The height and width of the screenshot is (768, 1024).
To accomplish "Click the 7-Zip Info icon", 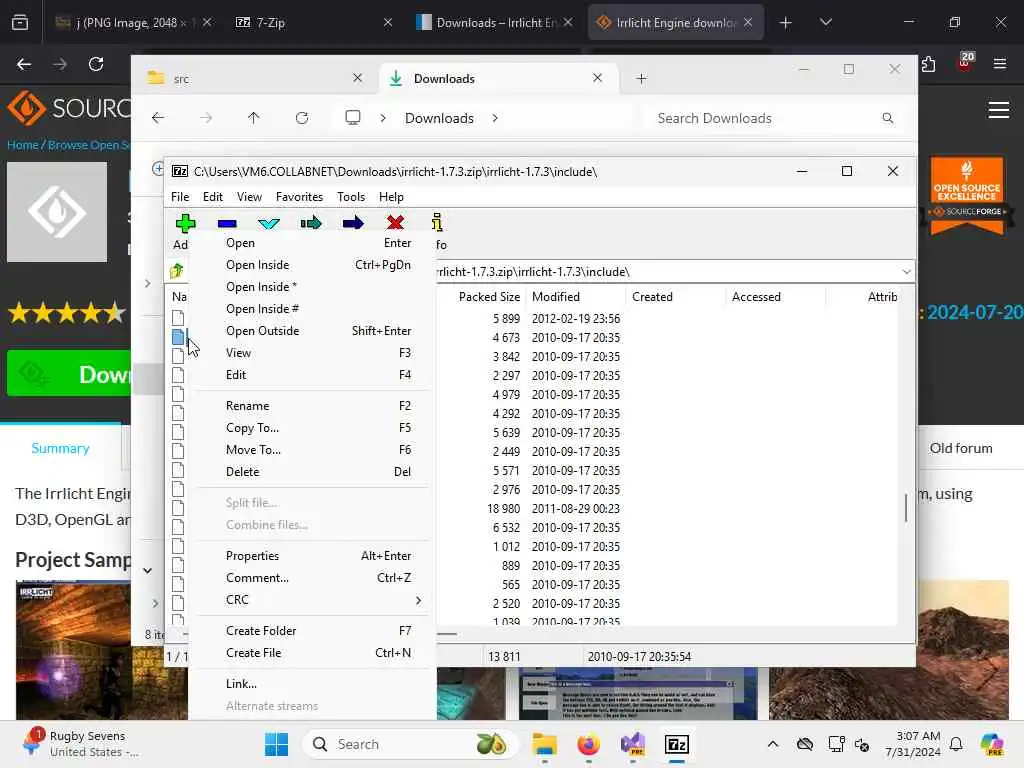I will tap(437, 223).
